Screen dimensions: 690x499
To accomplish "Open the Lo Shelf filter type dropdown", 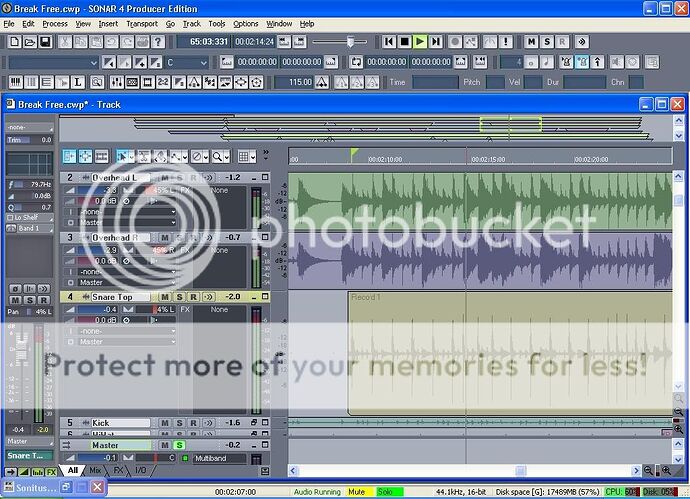I will tap(29, 217).
